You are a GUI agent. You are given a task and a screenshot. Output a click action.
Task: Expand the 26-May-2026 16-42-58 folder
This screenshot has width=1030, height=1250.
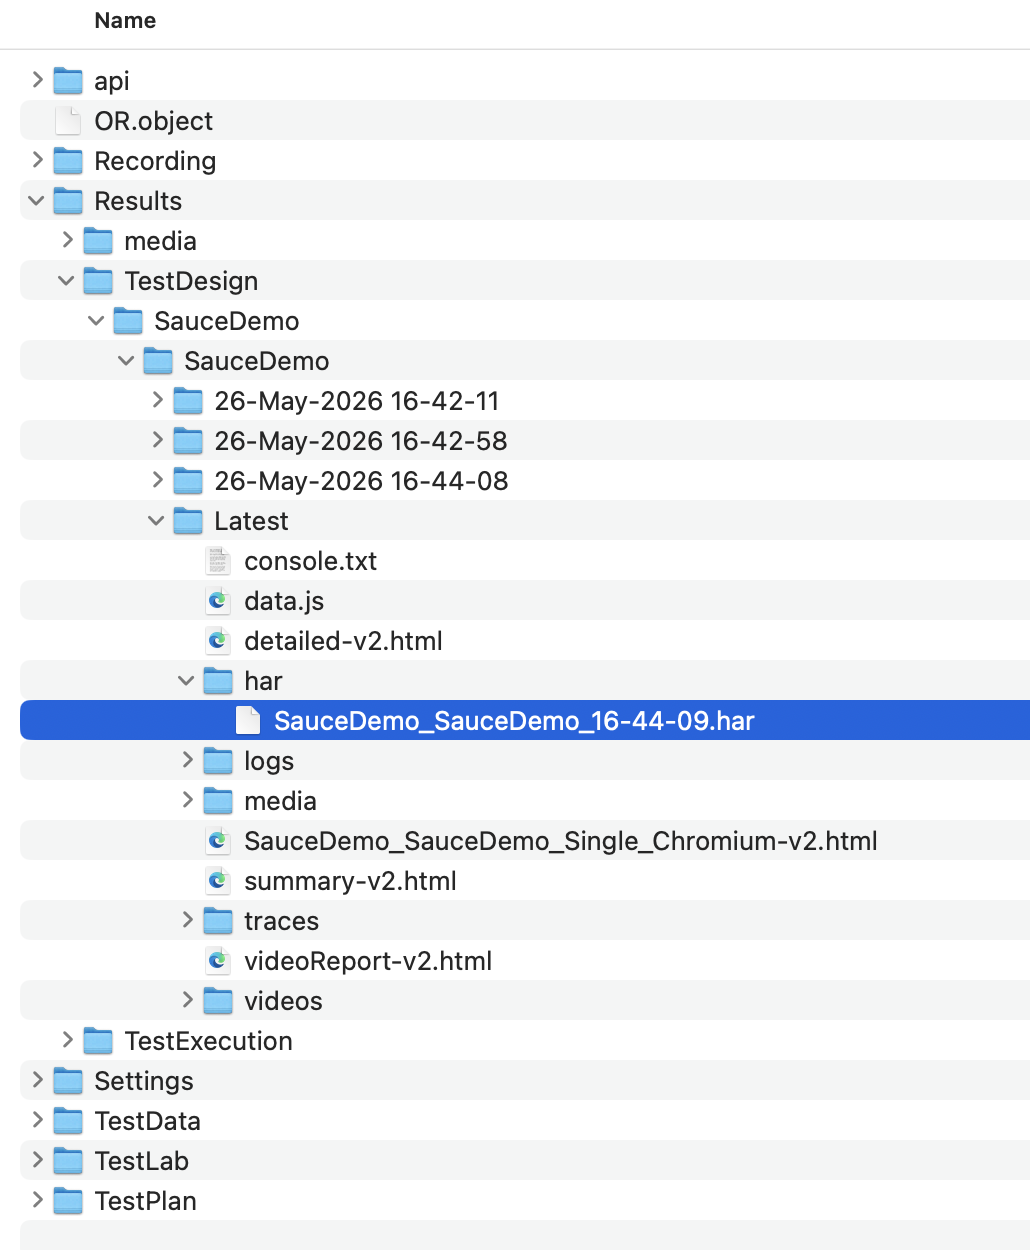coord(157,439)
